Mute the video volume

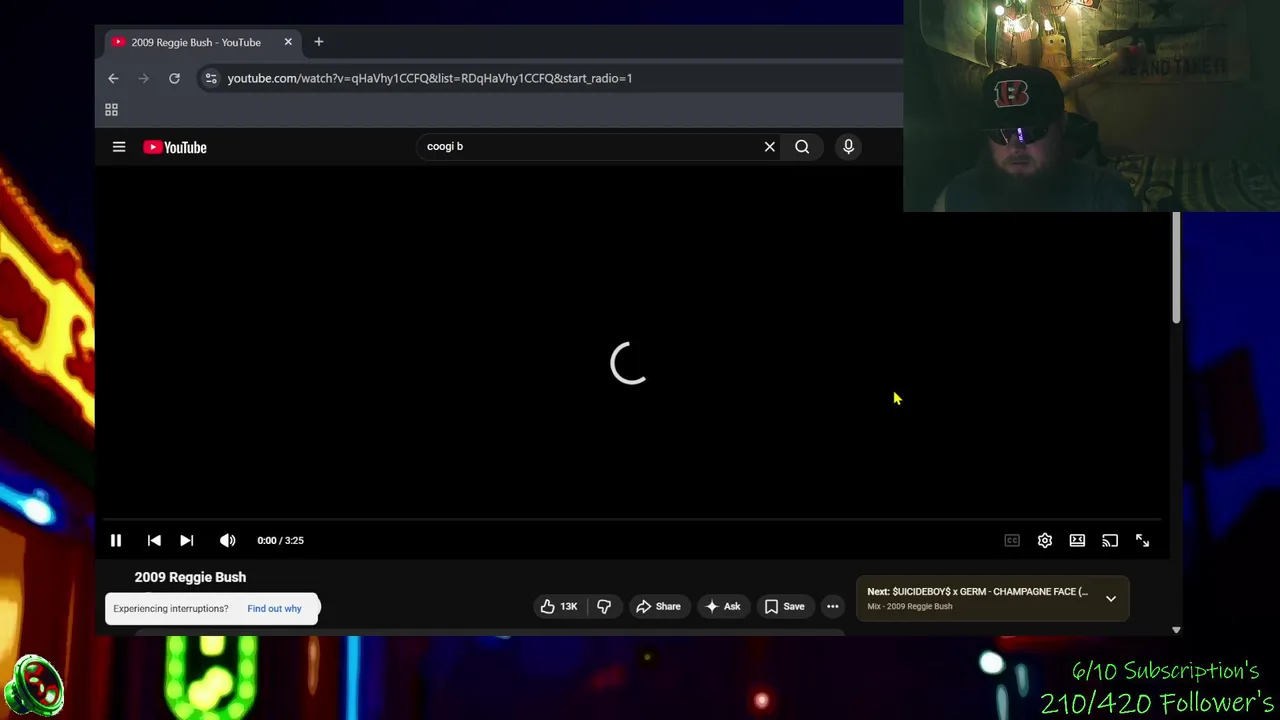(228, 540)
